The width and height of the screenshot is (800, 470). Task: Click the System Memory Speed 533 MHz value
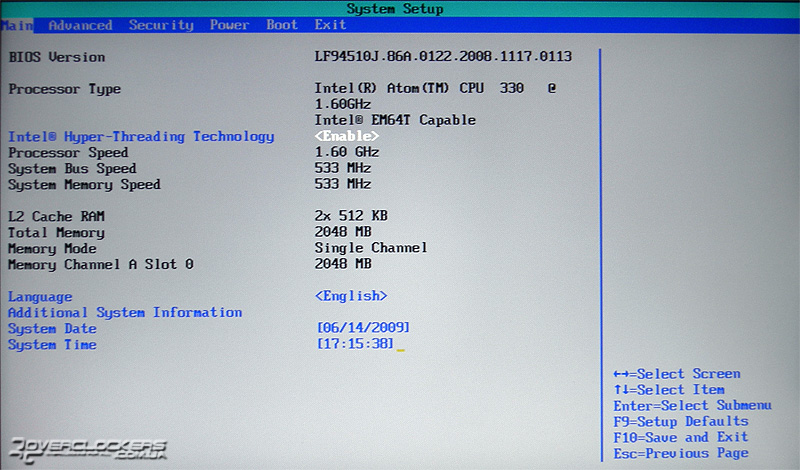(342, 184)
